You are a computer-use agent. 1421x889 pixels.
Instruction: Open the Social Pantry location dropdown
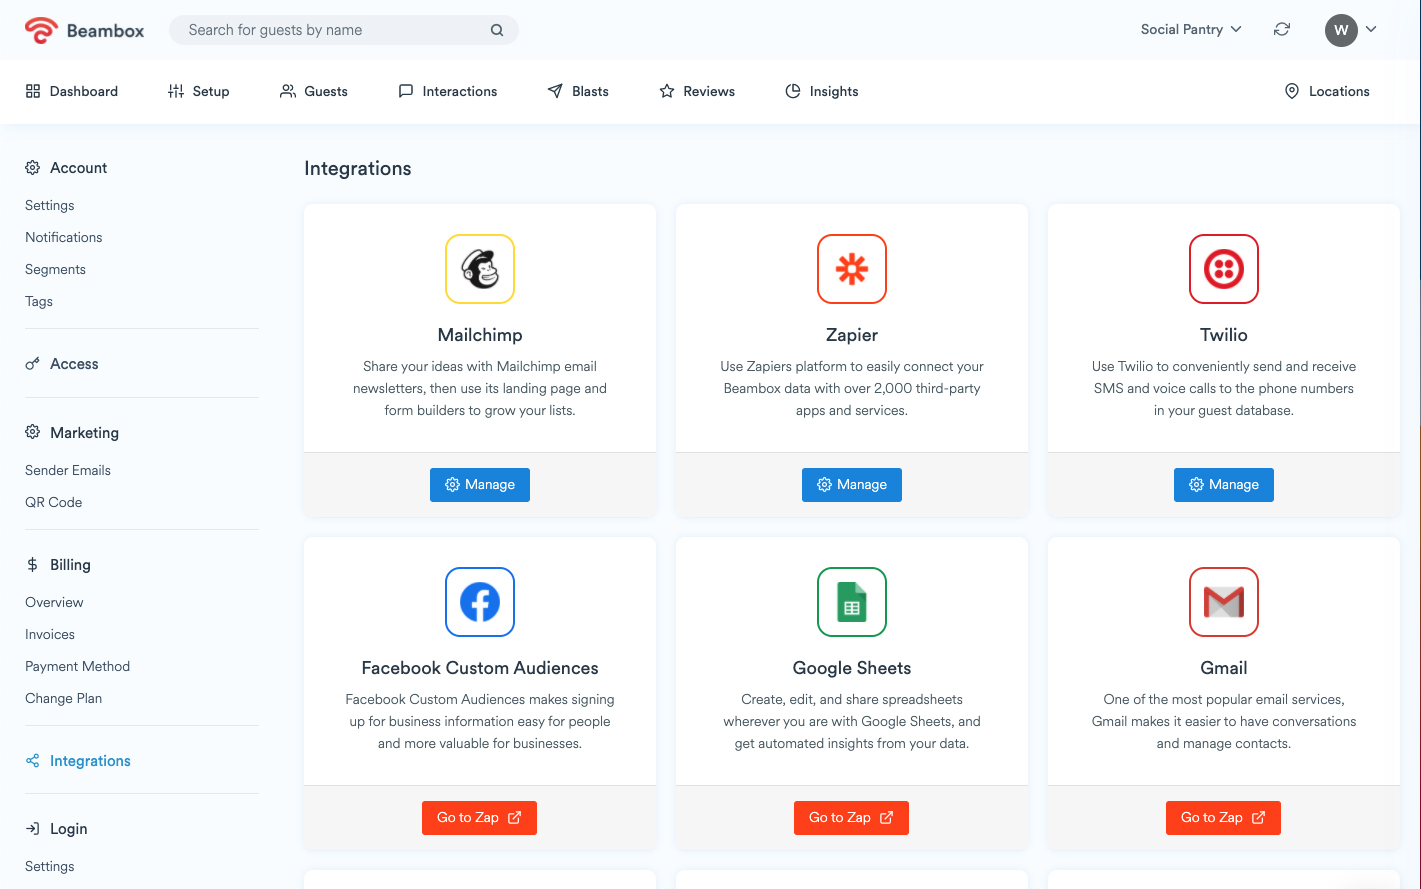[x=1191, y=30]
